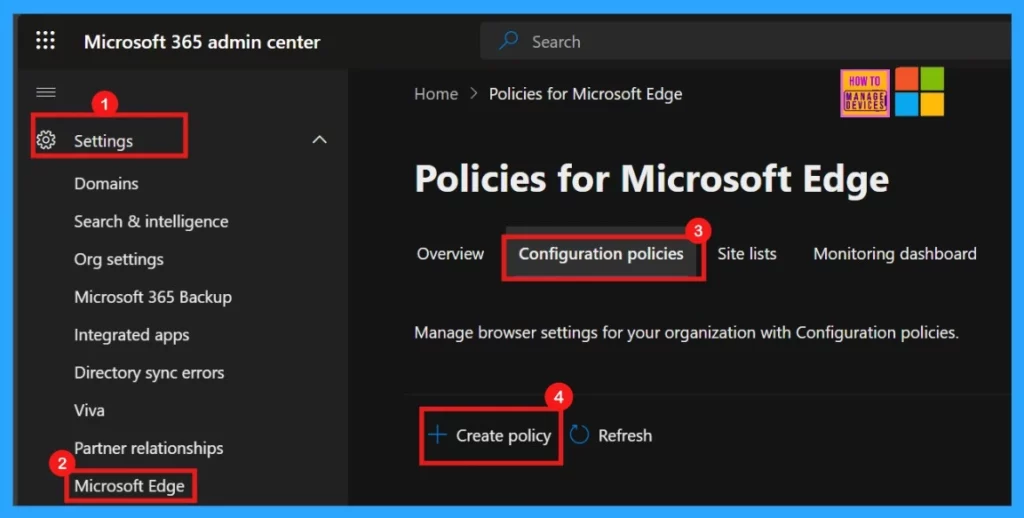The image size is (1024, 518).
Task: Click the search magnifier icon
Action: point(508,40)
